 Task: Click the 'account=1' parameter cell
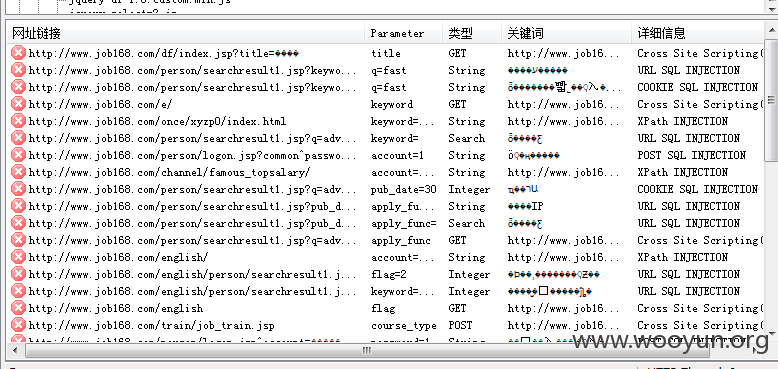click(397, 155)
